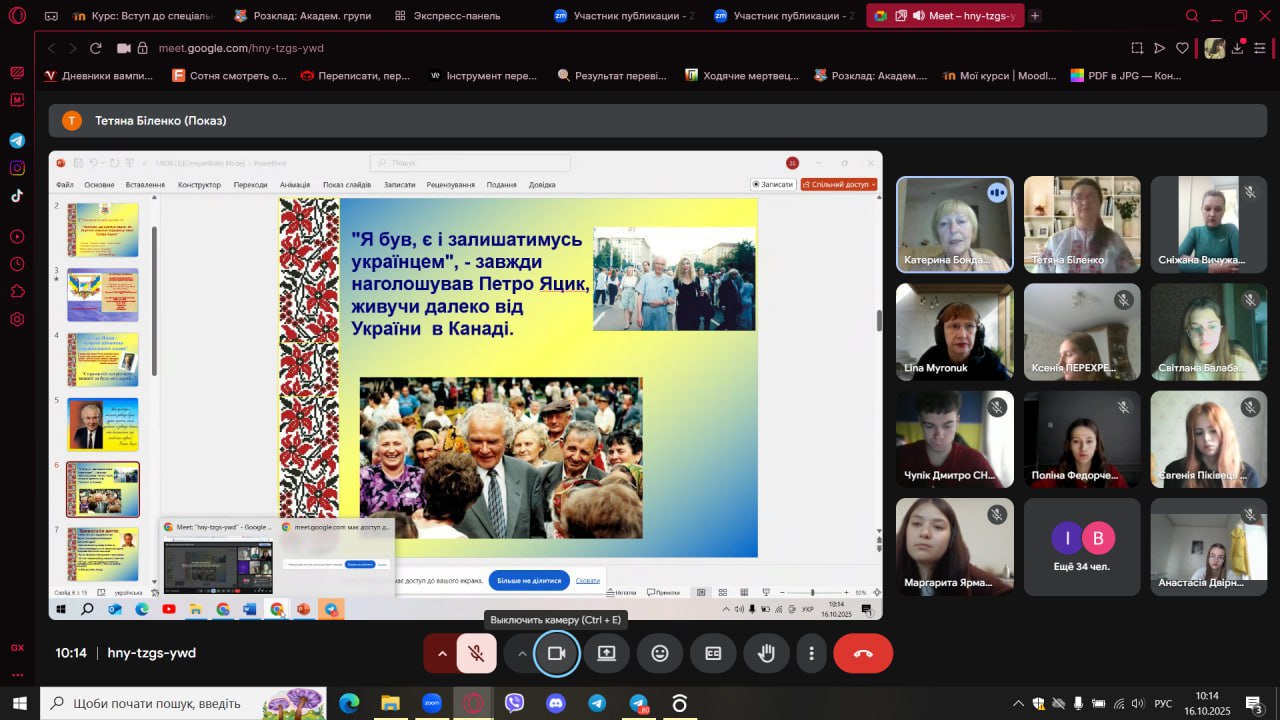Open Telegram in the Opera sidebar
1280x720 pixels.
click(x=17, y=141)
